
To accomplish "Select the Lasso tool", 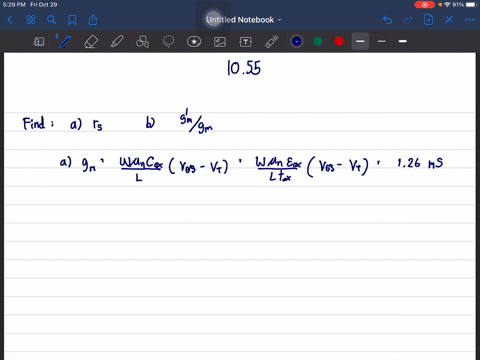I will (168, 42).
